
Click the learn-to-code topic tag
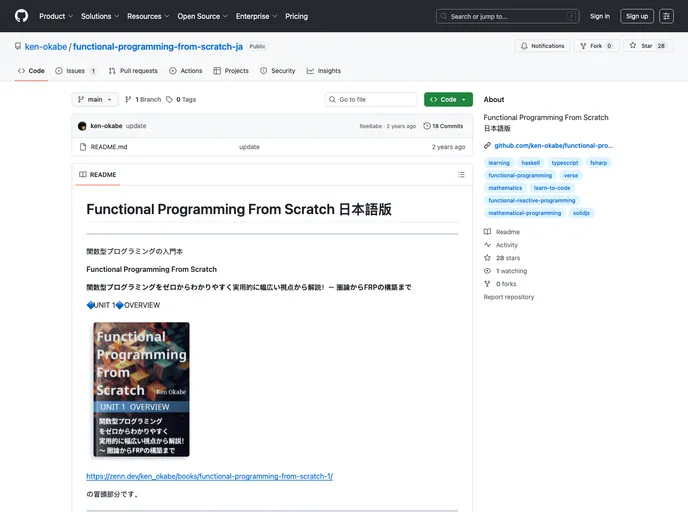(x=552, y=188)
